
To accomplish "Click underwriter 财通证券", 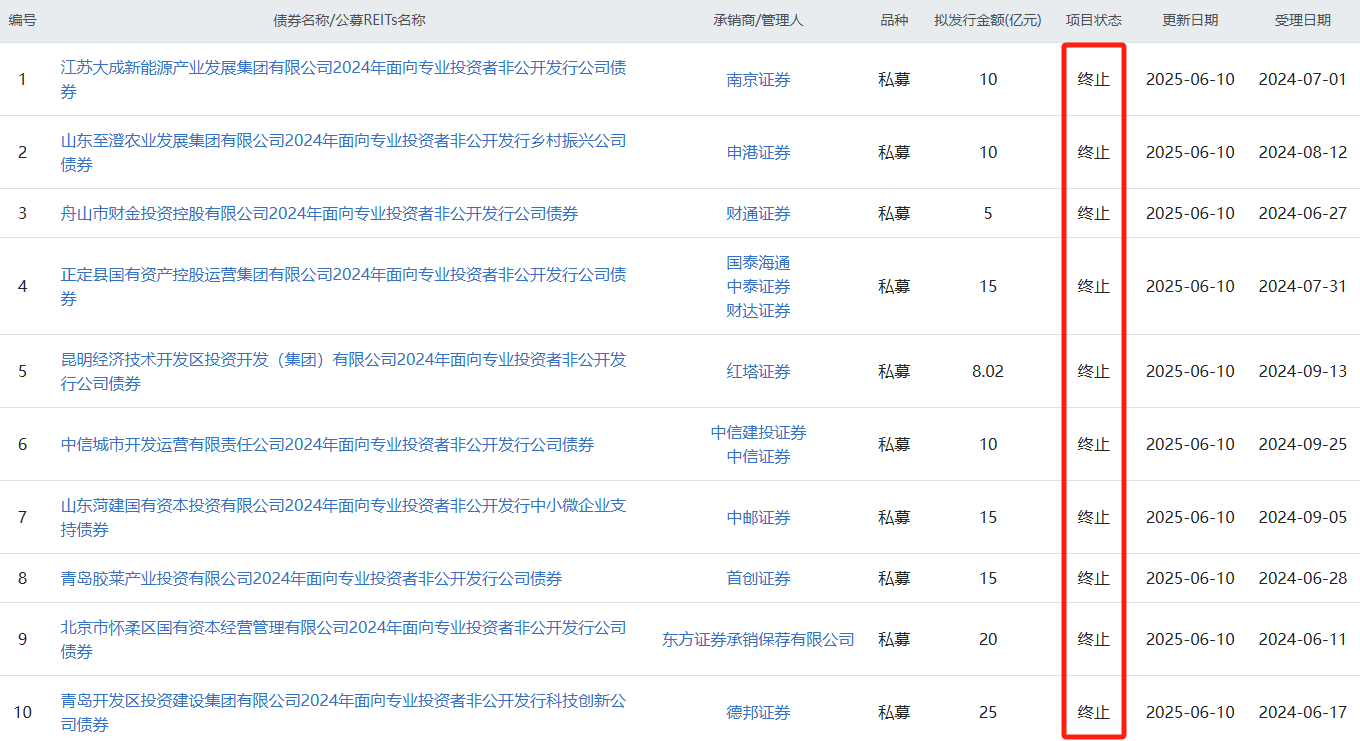I will point(758,213).
